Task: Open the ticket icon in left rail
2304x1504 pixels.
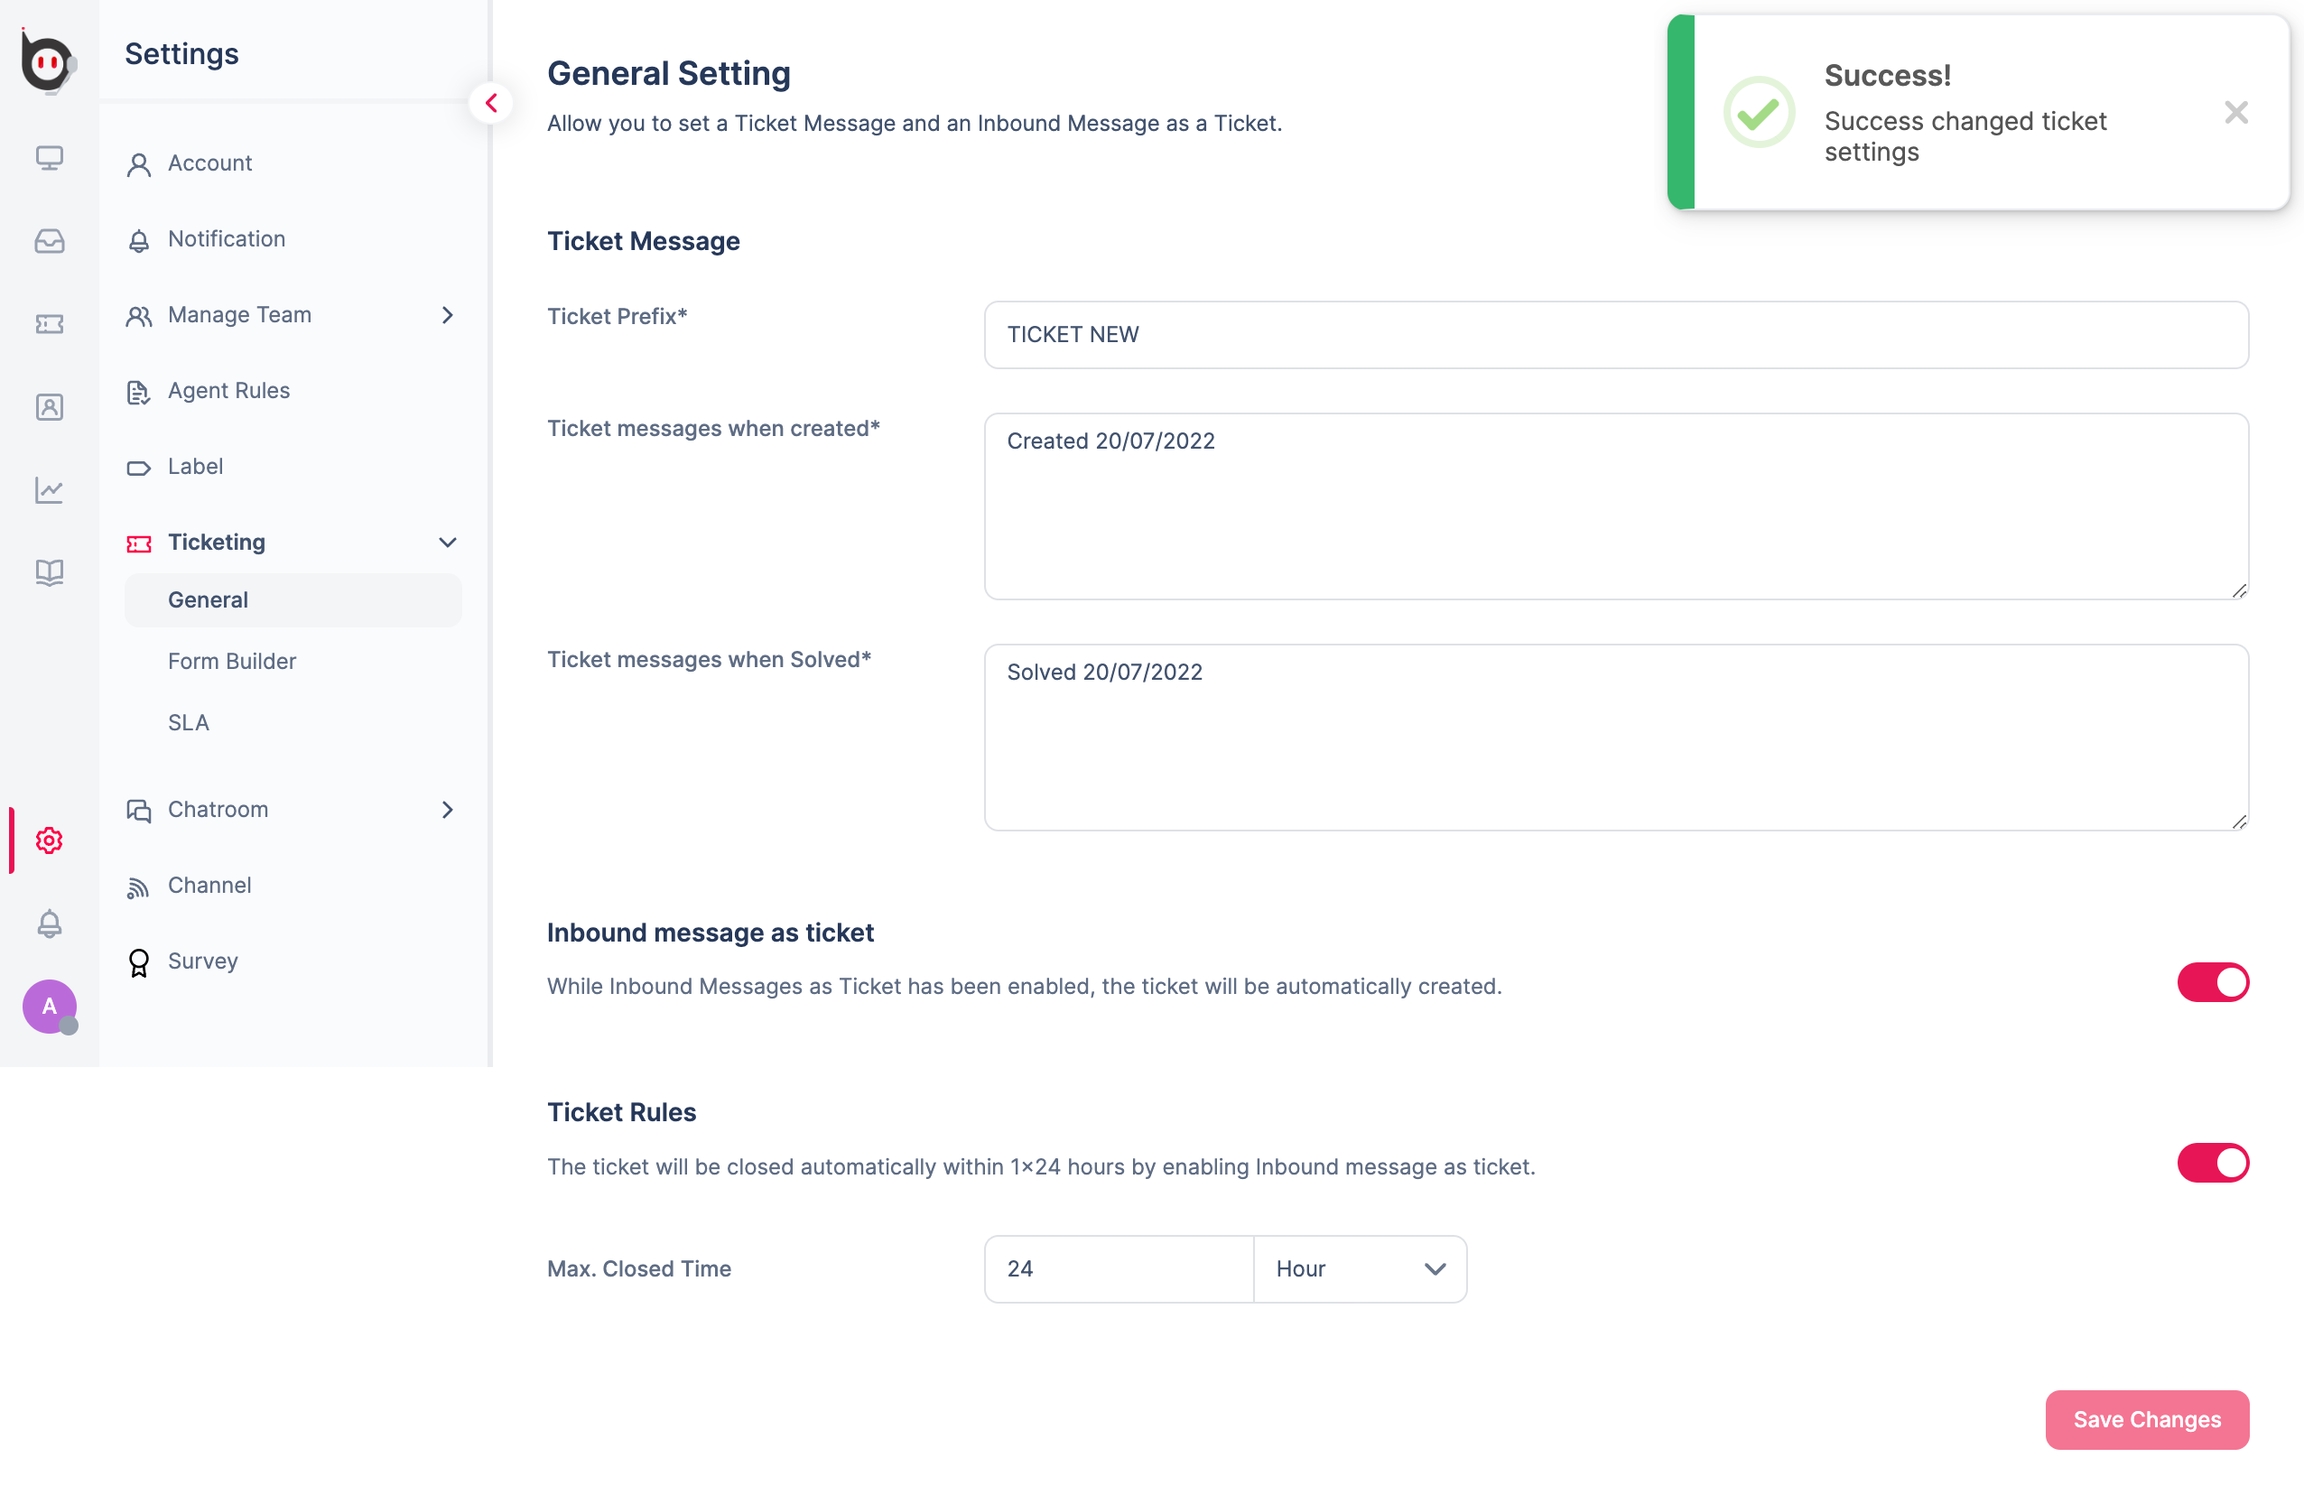Action: [49, 324]
